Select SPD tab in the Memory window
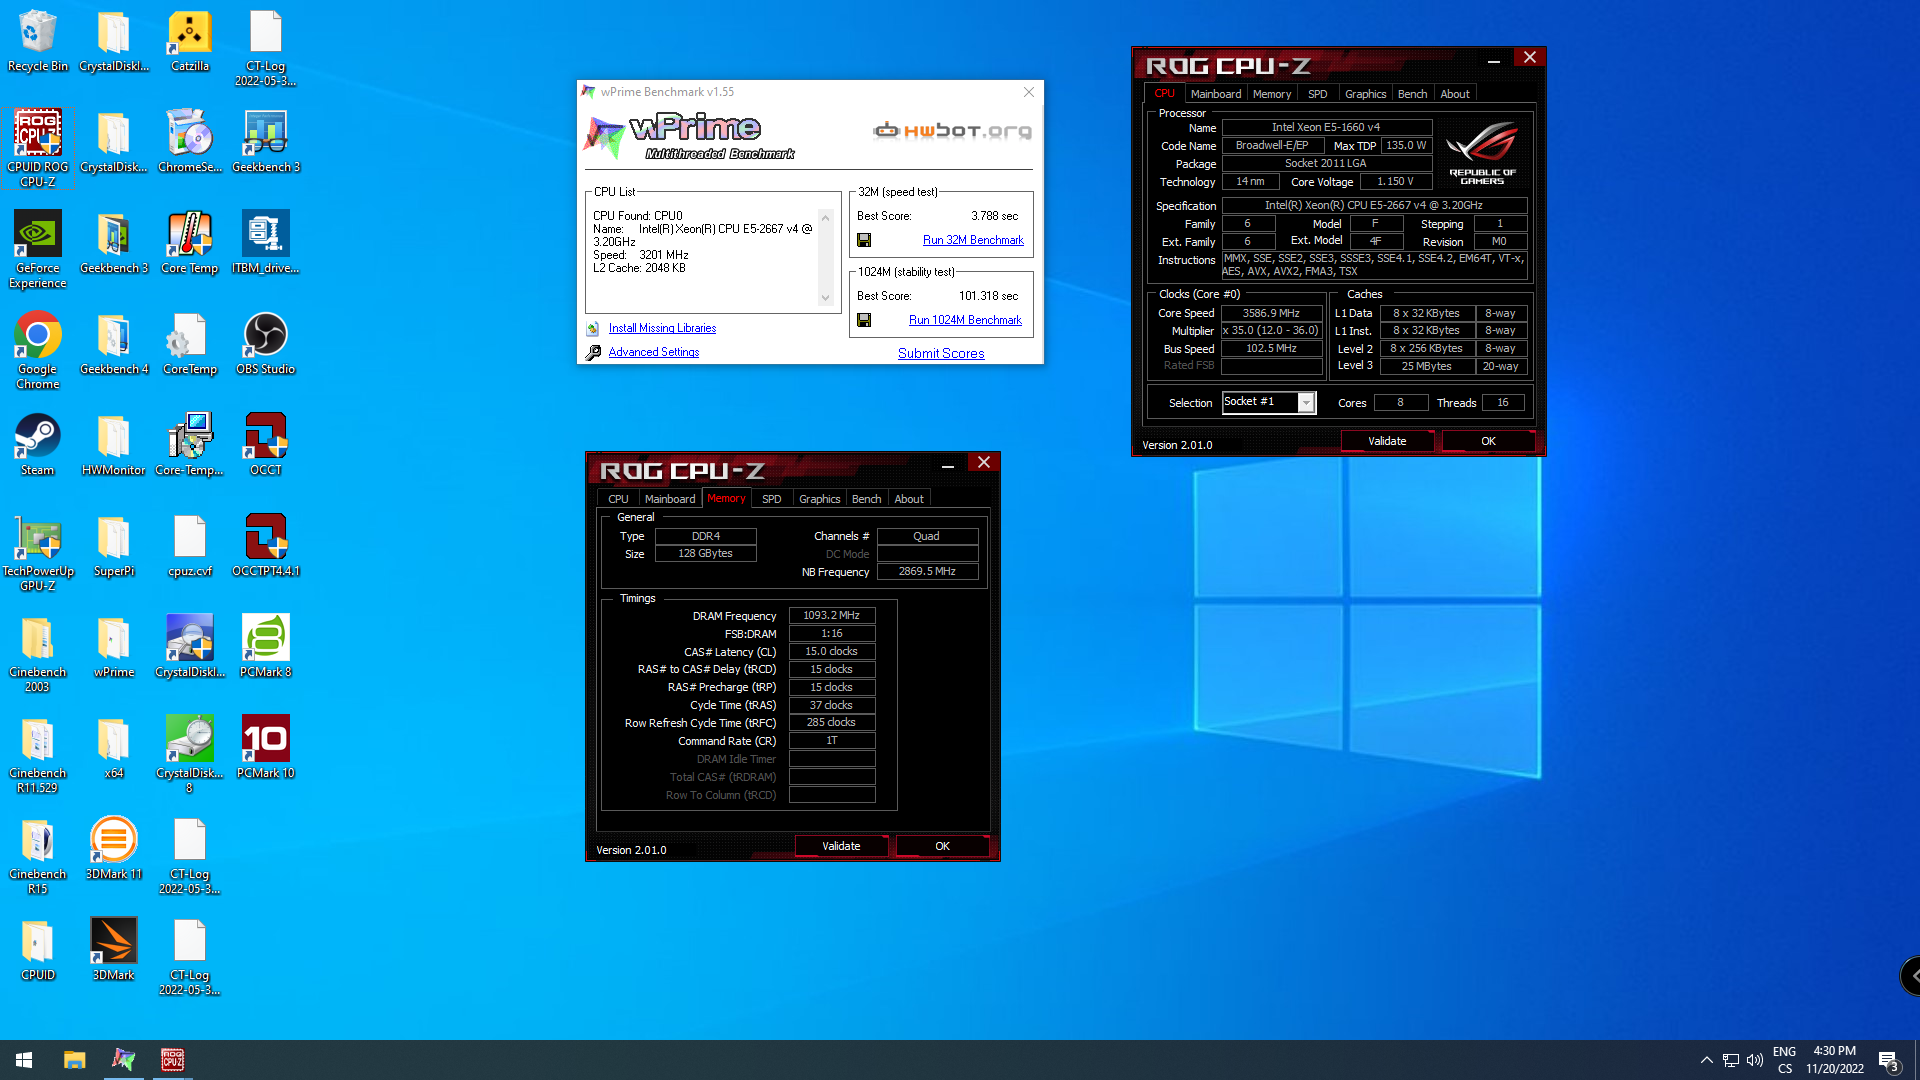The width and height of the screenshot is (1920, 1080). click(x=771, y=499)
